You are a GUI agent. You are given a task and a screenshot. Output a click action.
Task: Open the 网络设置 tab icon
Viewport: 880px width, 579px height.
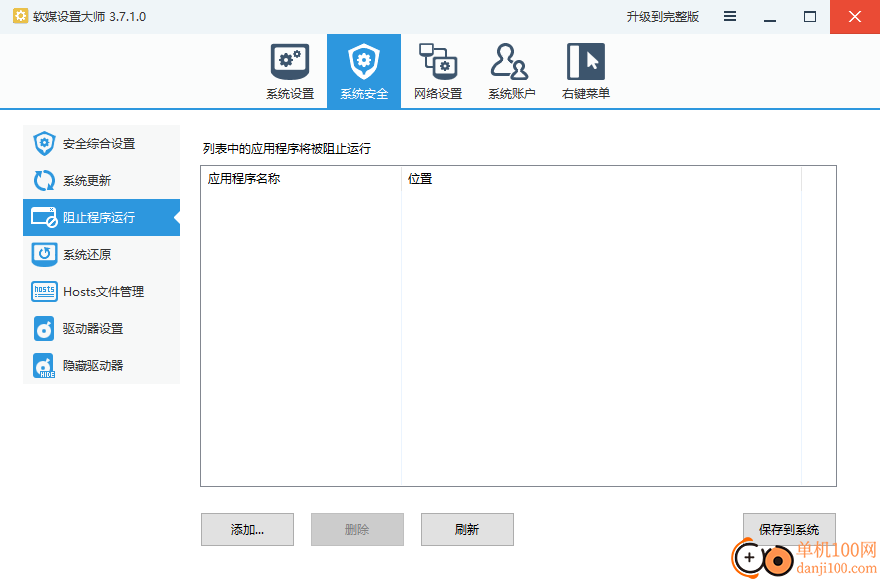(x=438, y=71)
